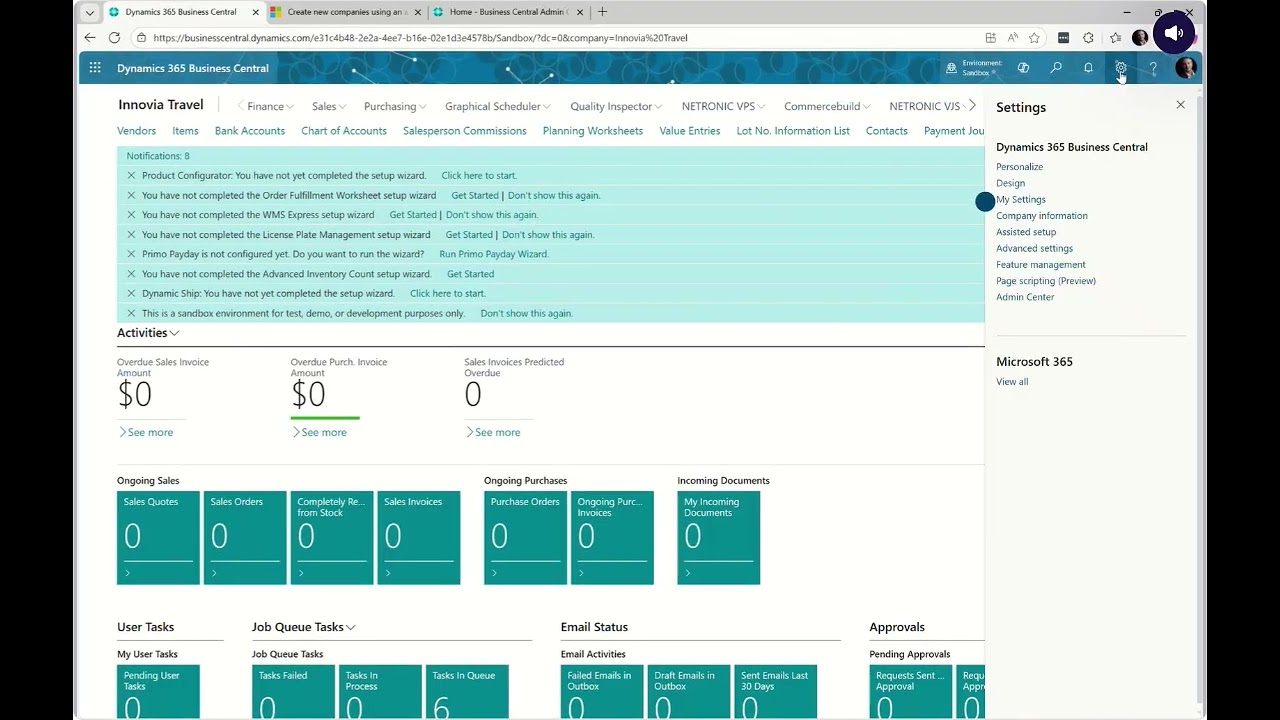This screenshot has width=1280, height=720.
Task: Open the My Incoming Documents tile
Action: click(x=718, y=538)
